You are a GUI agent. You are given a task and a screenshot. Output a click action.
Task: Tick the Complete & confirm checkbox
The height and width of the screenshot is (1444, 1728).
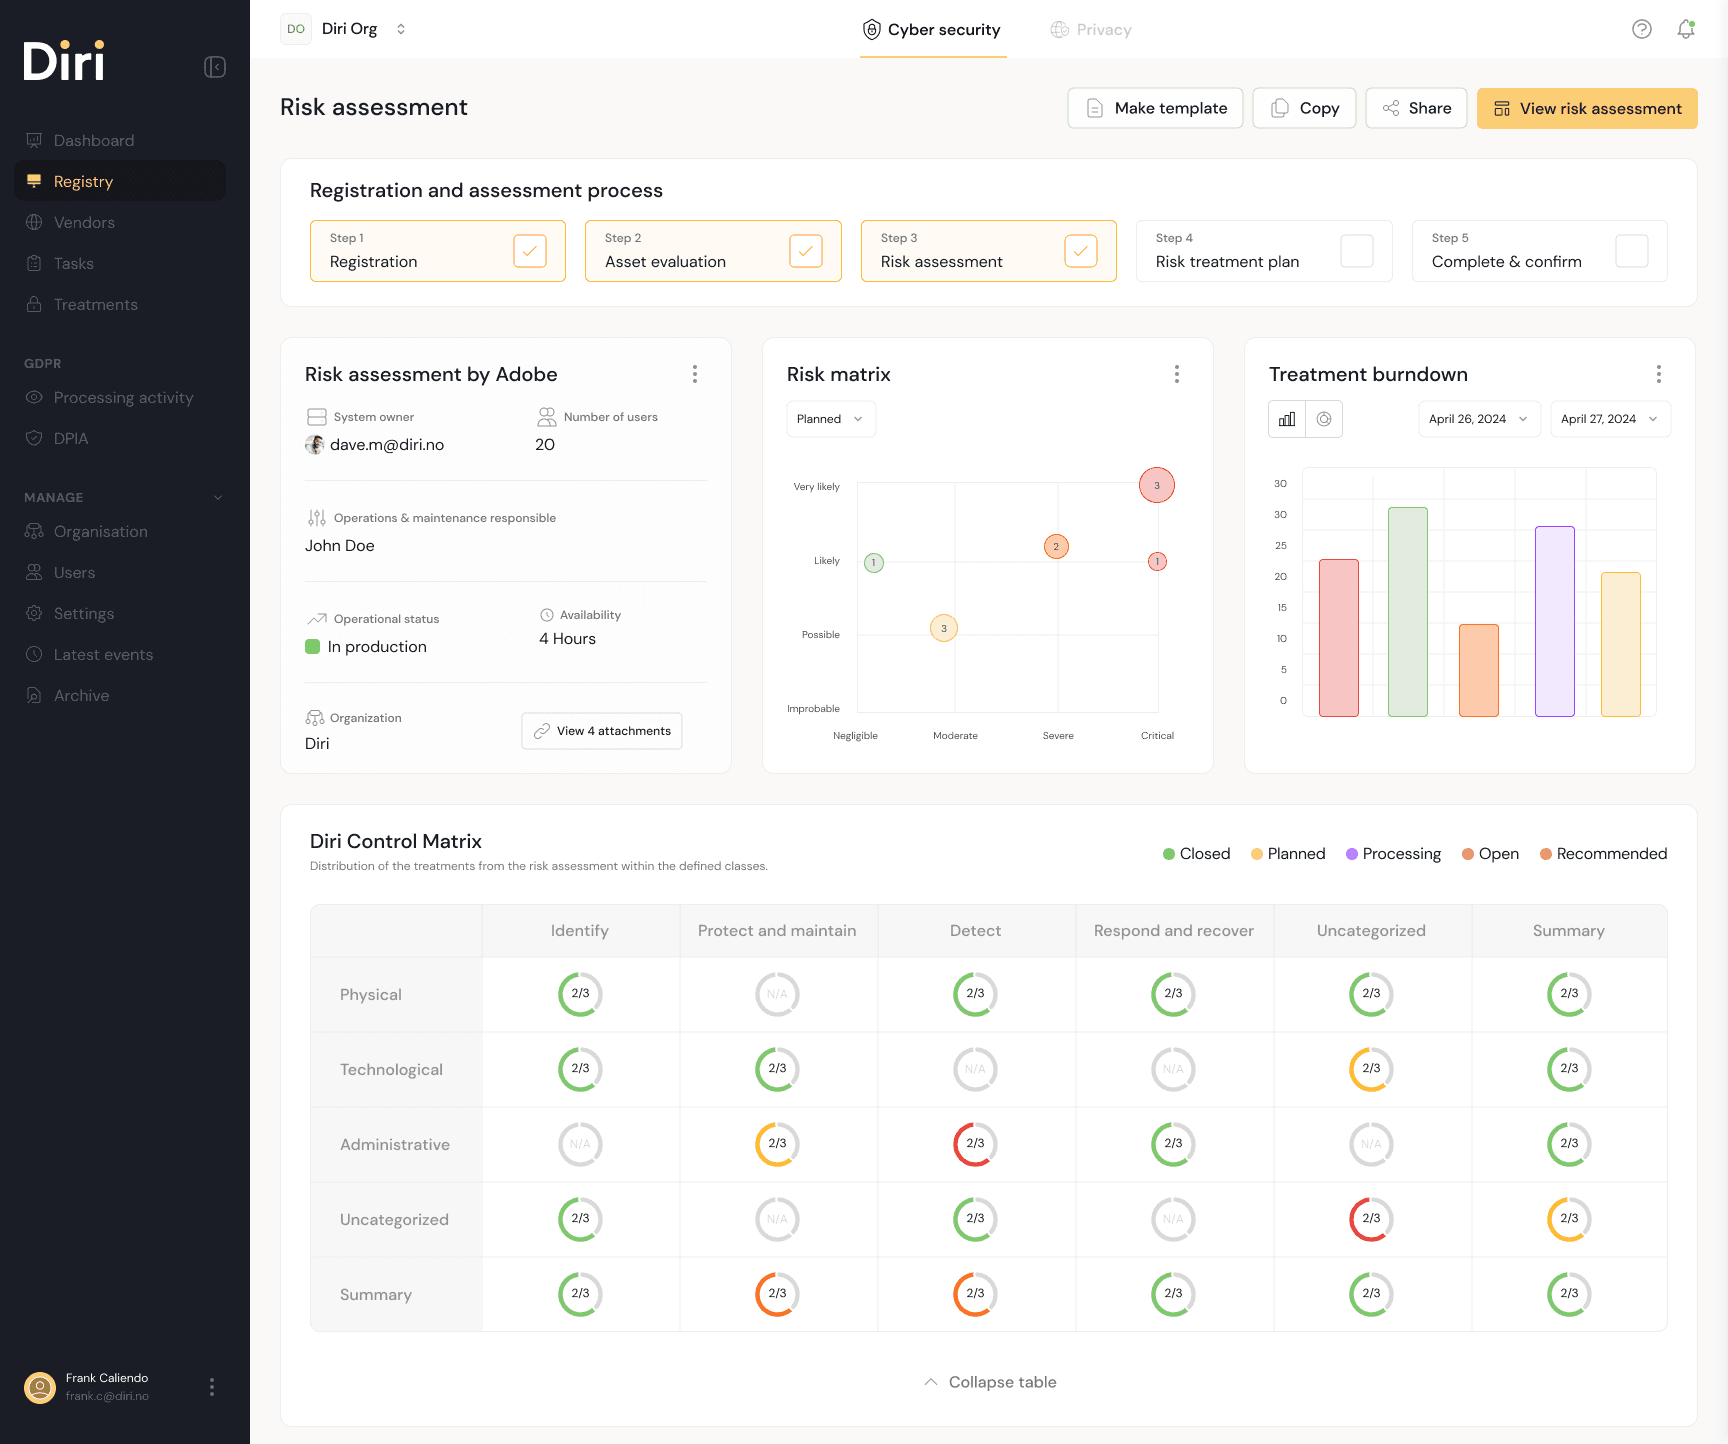pyautogui.click(x=1631, y=251)
